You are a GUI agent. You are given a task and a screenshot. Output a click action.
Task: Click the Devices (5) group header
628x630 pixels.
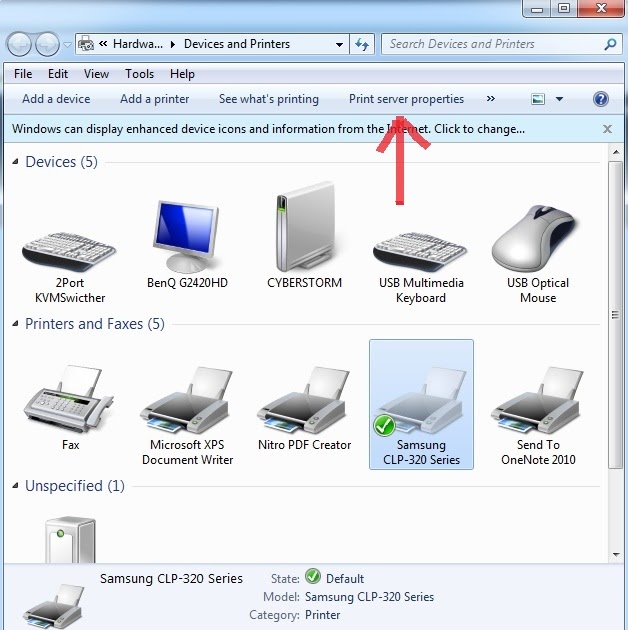61,162
